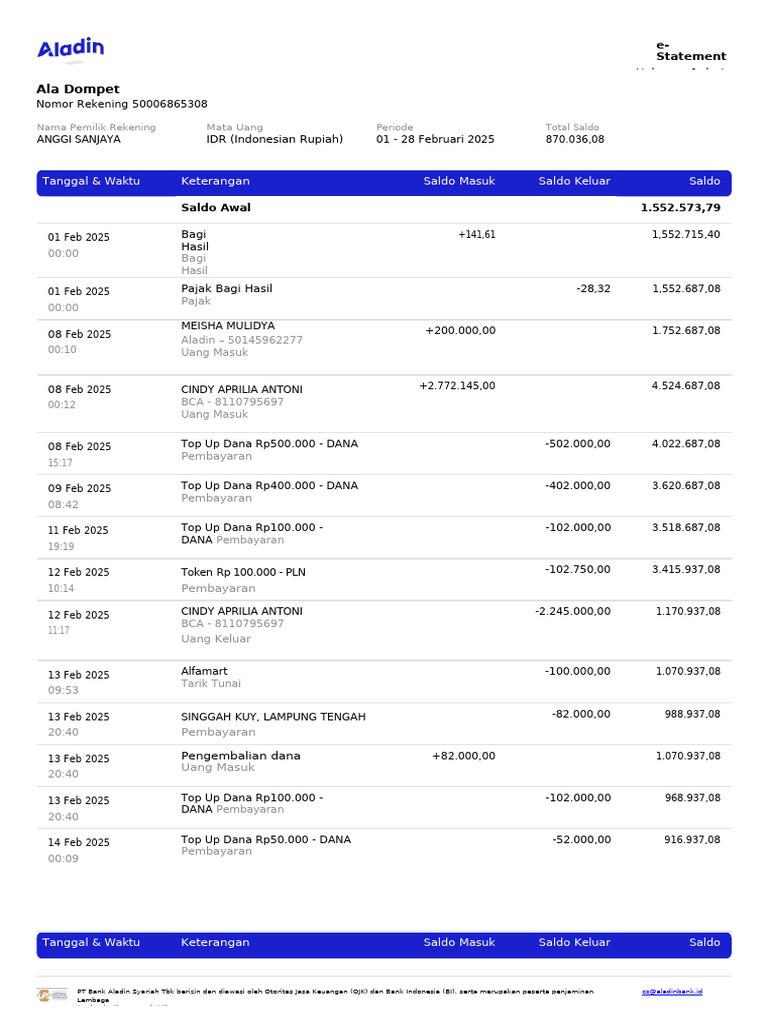Screen dimensions: 768x1024
Task: Click Top Up Dana Rp50.000 - DANA
Action: (x=266, y=840)
